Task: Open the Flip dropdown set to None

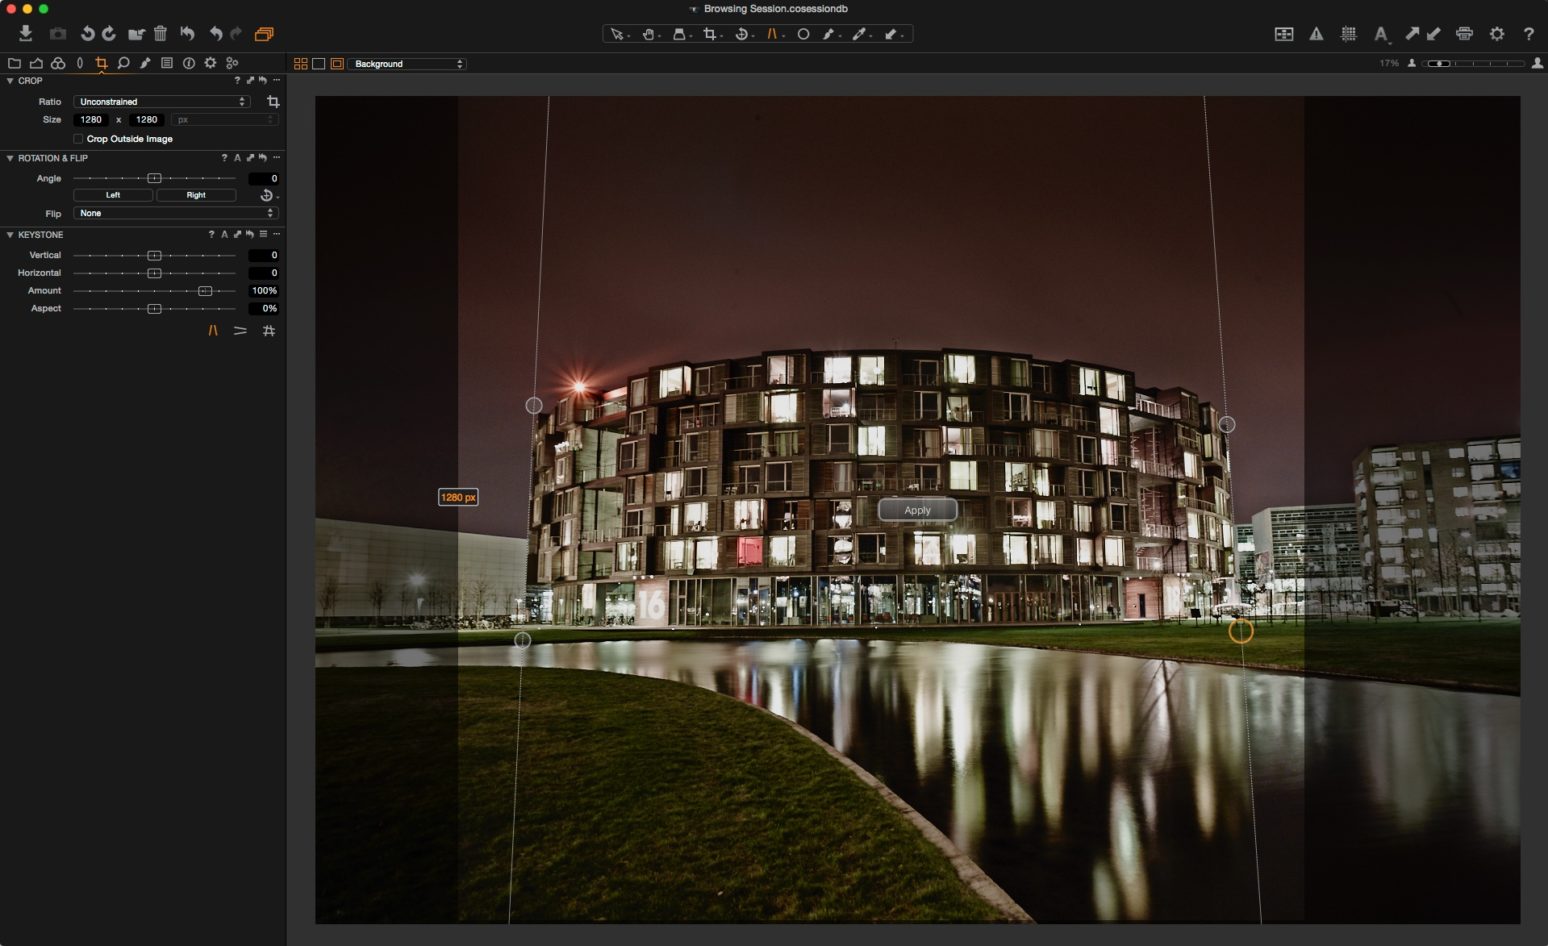Action: pos(174,213)
